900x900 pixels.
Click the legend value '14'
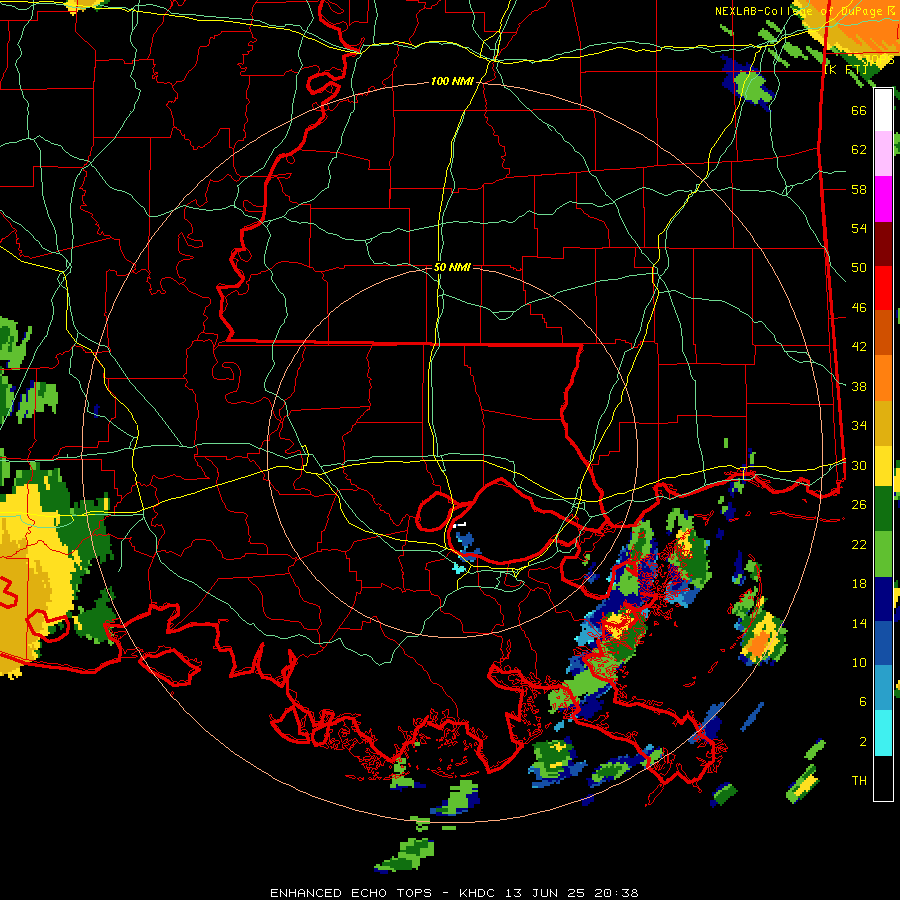click(x=859, y=623)
